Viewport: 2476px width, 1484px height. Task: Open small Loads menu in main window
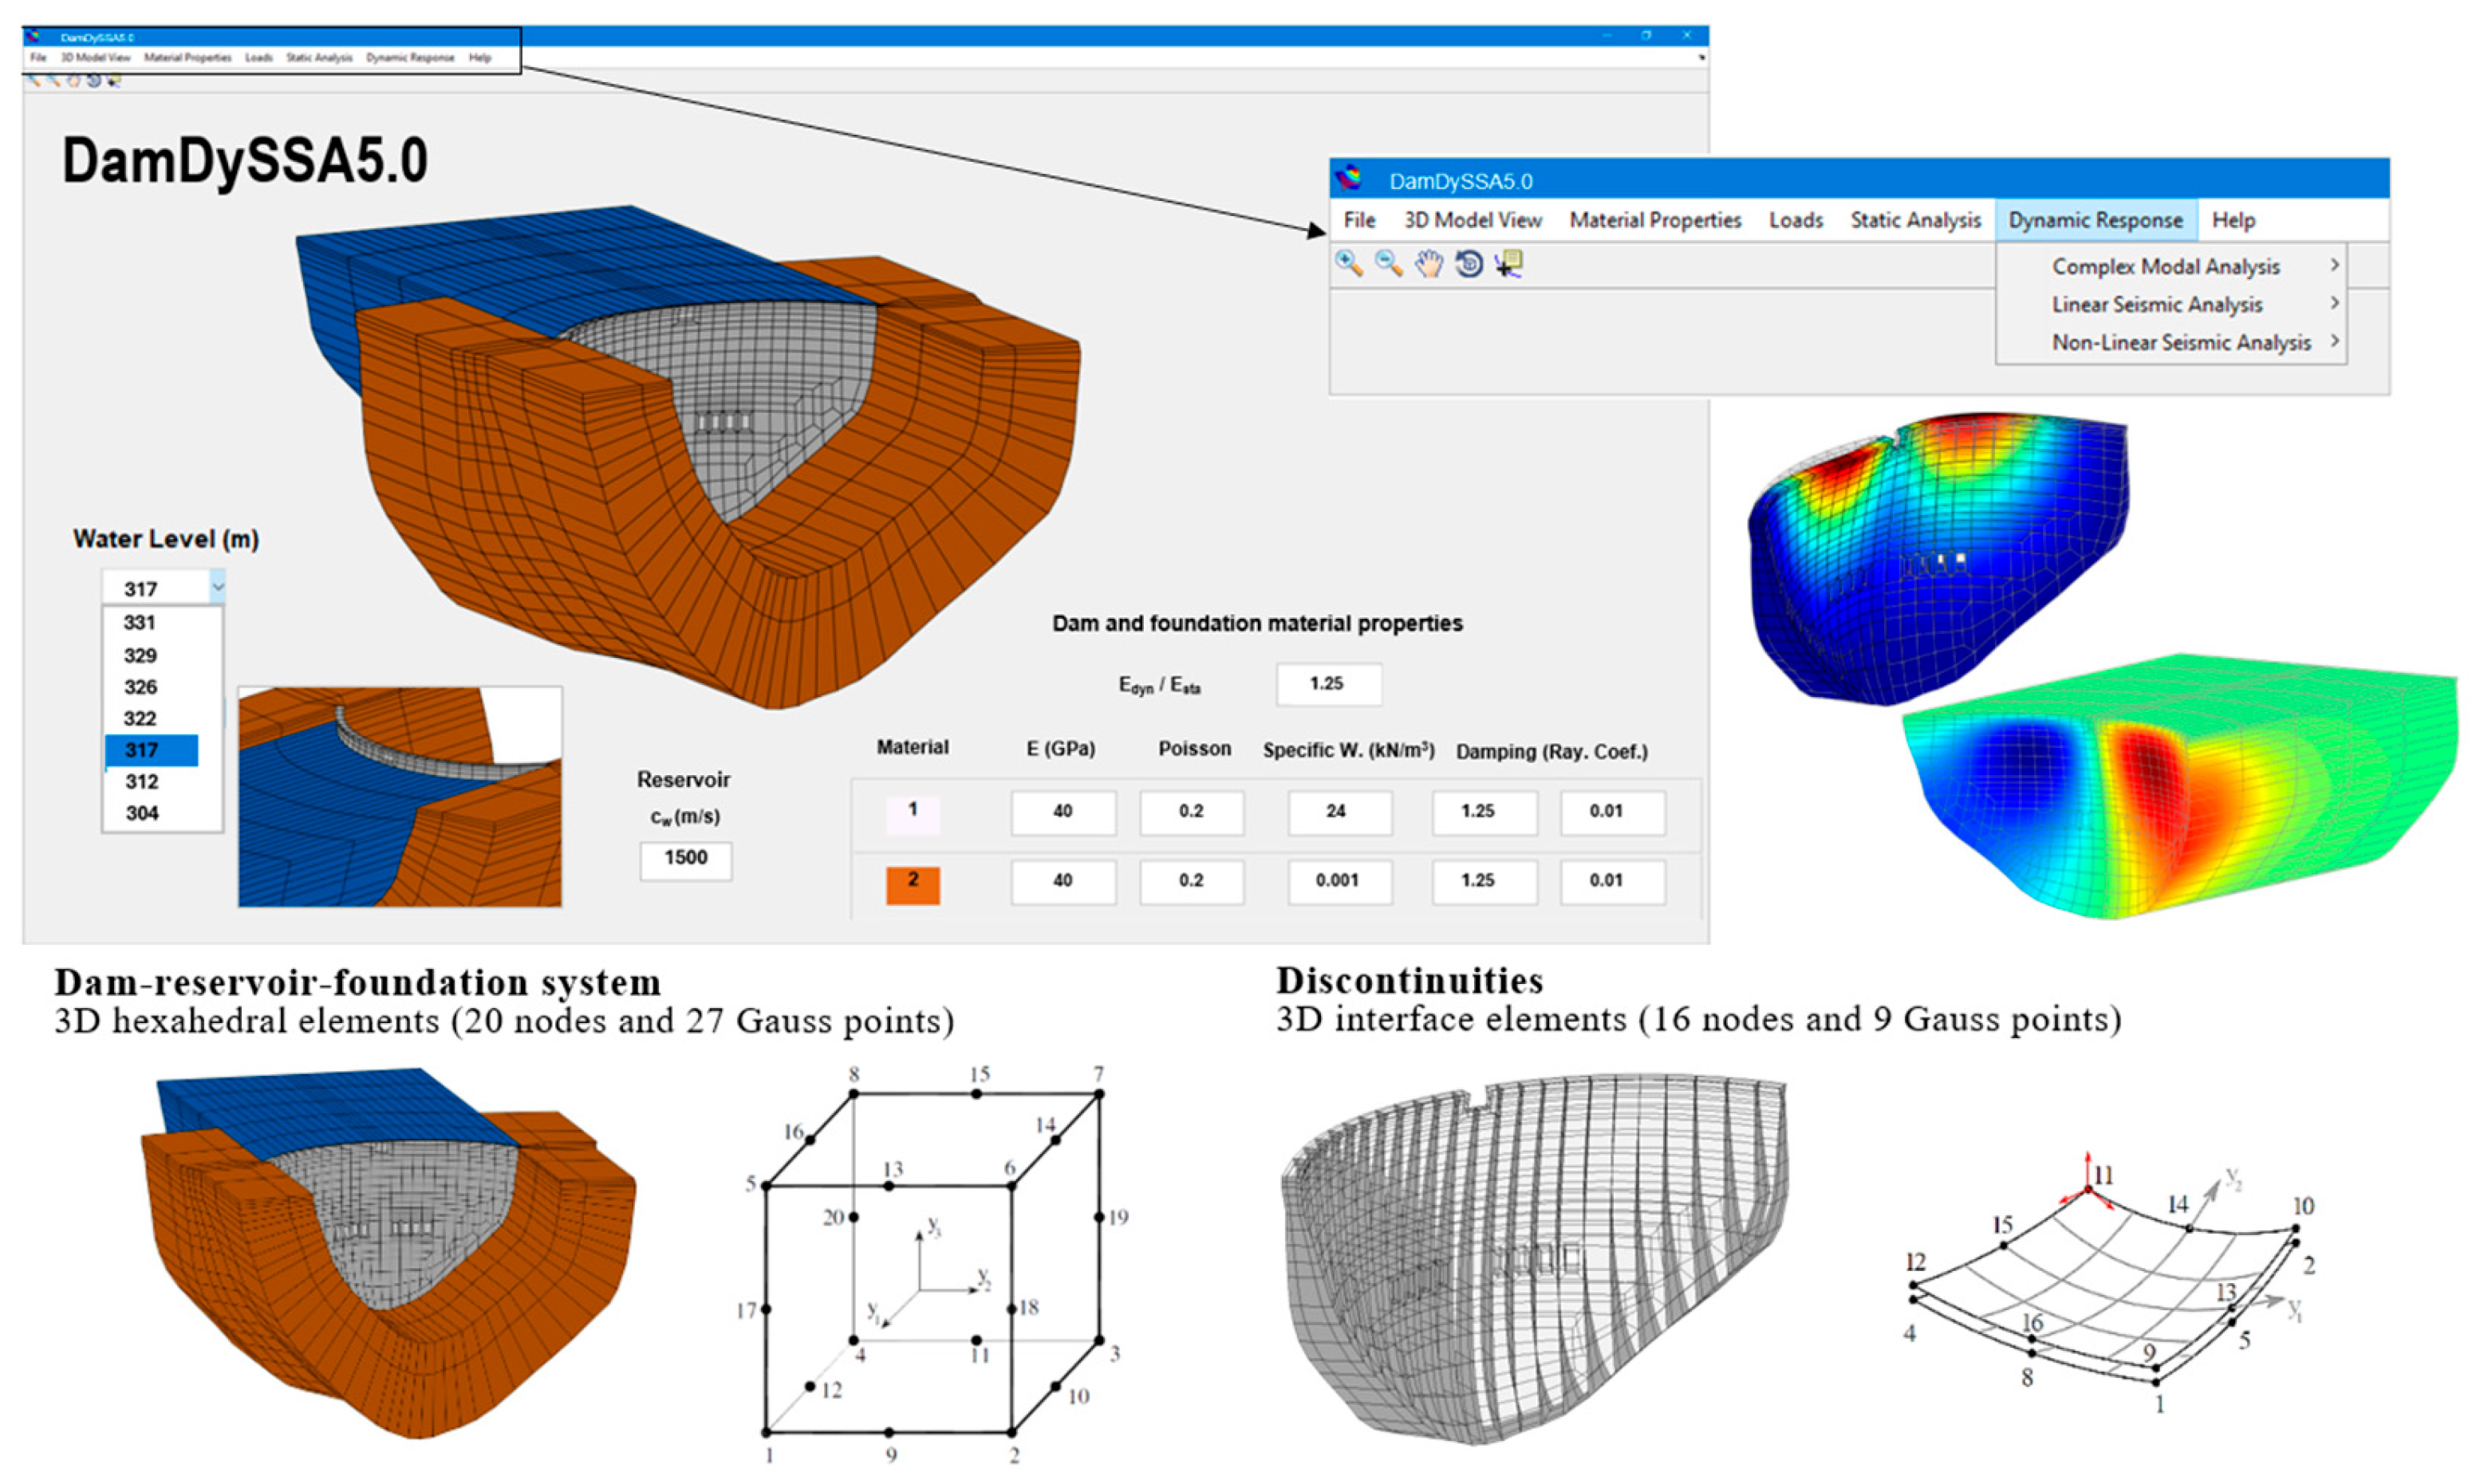259,57
